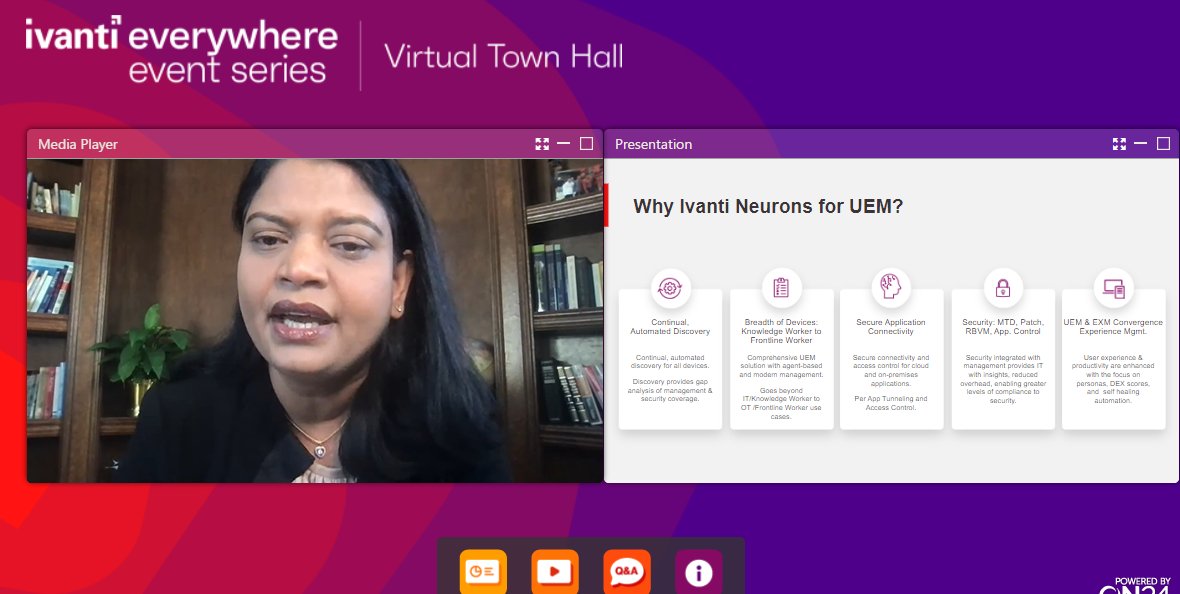
Task: Click the Presentation title bar
Action: point(892,144)
